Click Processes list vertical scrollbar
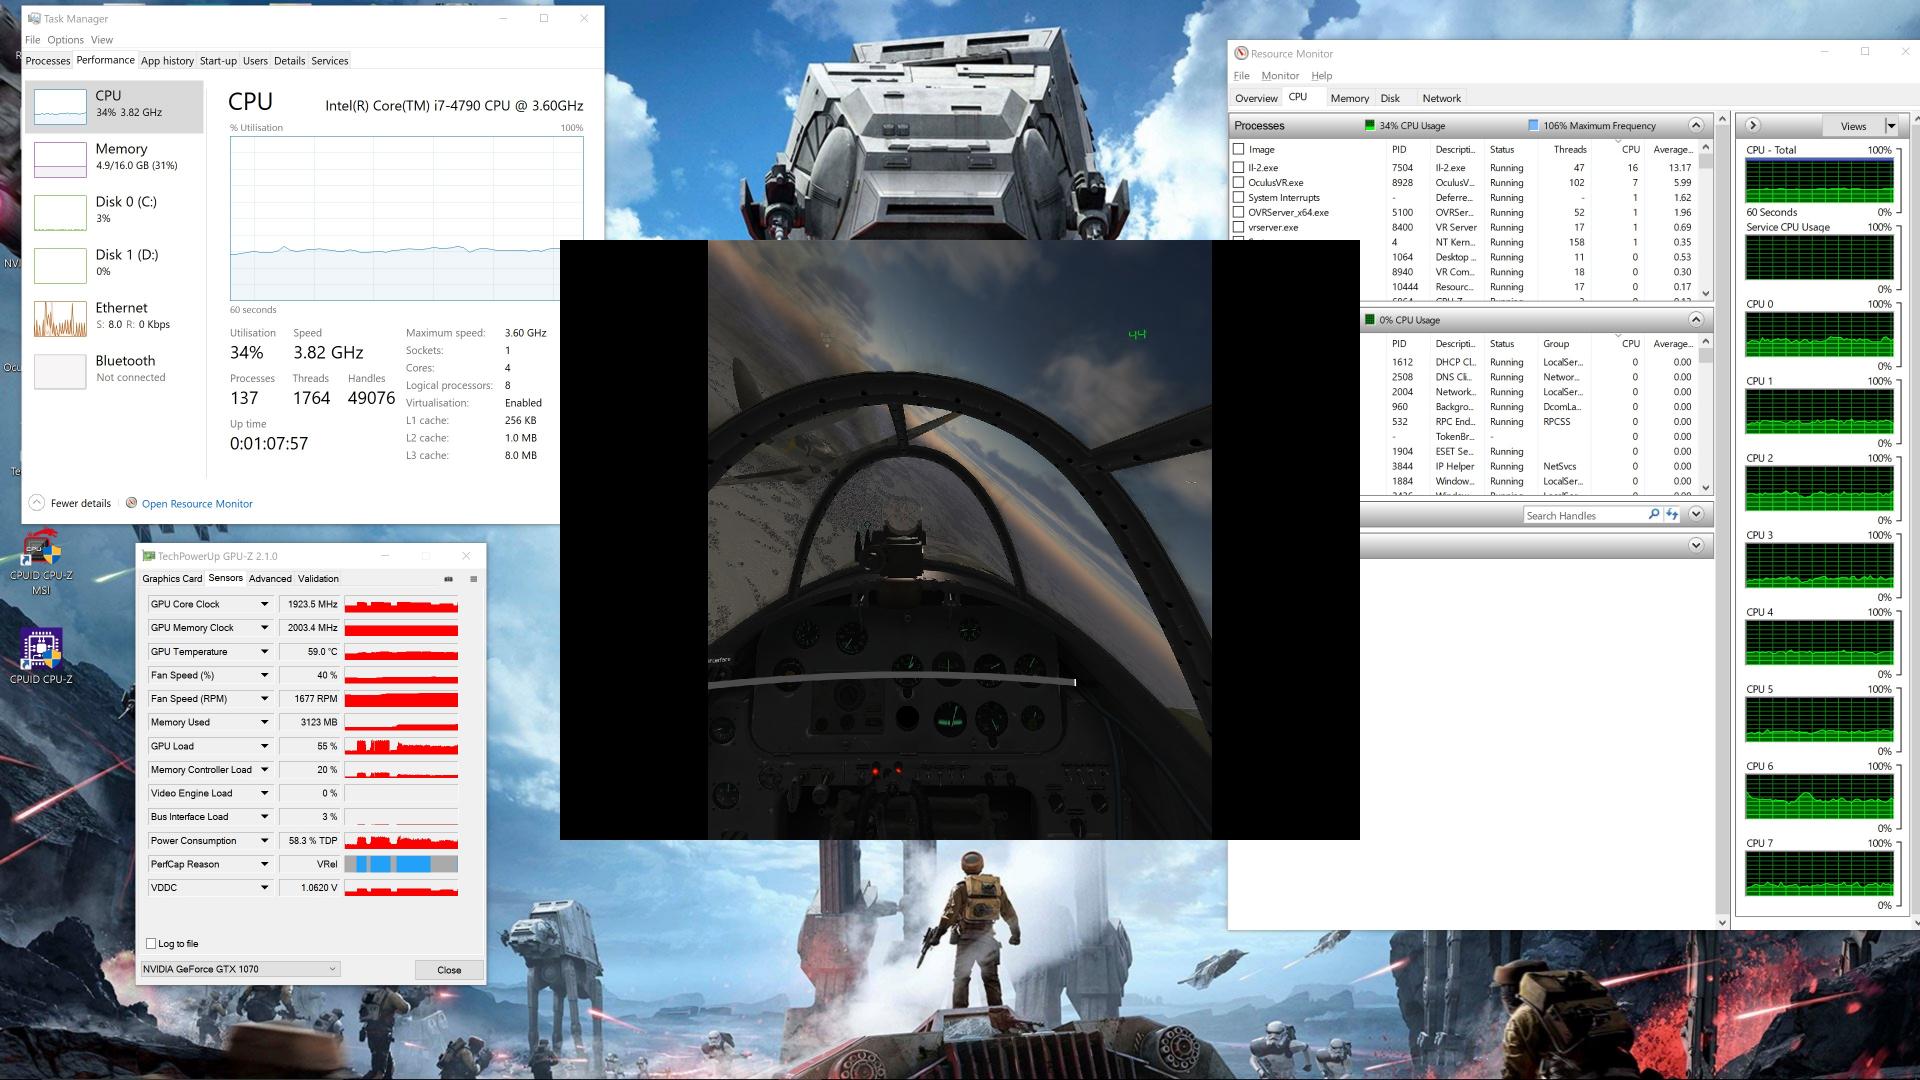 point(1706,221)
